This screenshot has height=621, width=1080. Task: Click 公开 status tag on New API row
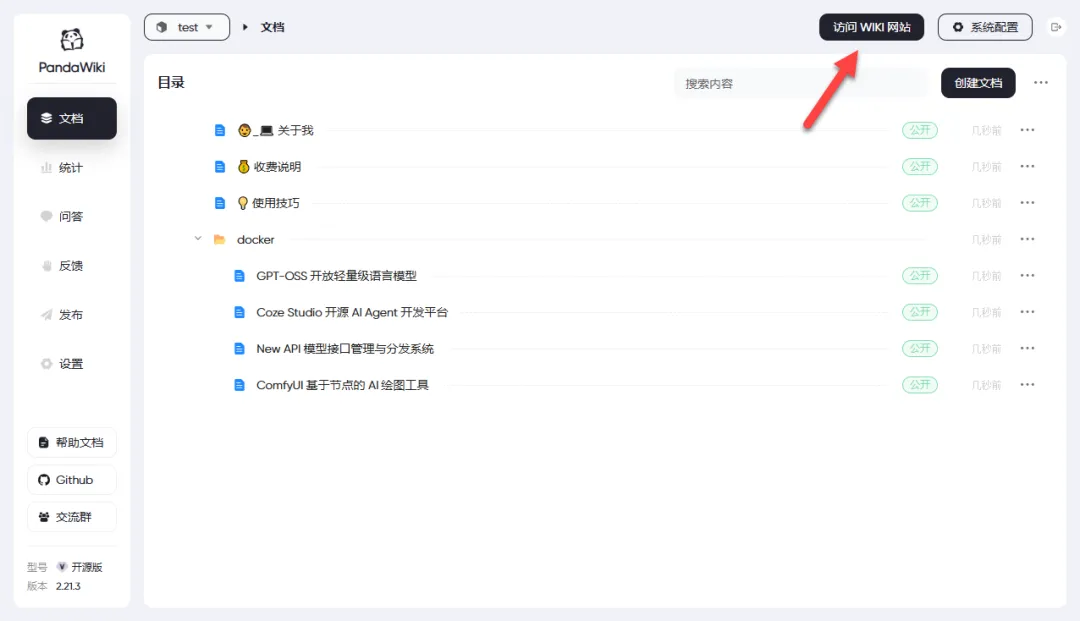click(920, 349)
